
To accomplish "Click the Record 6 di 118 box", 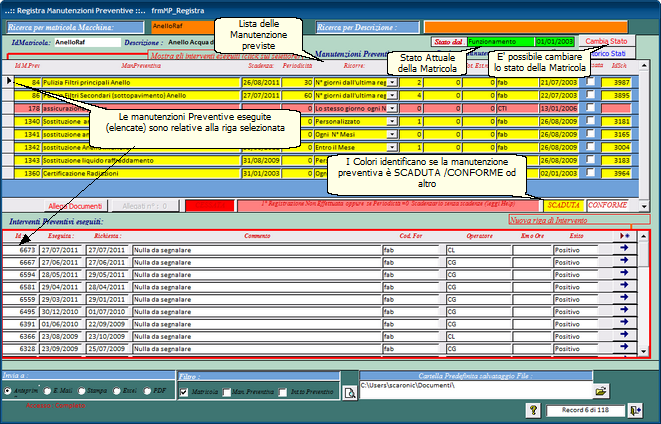I will coord(584,410).
